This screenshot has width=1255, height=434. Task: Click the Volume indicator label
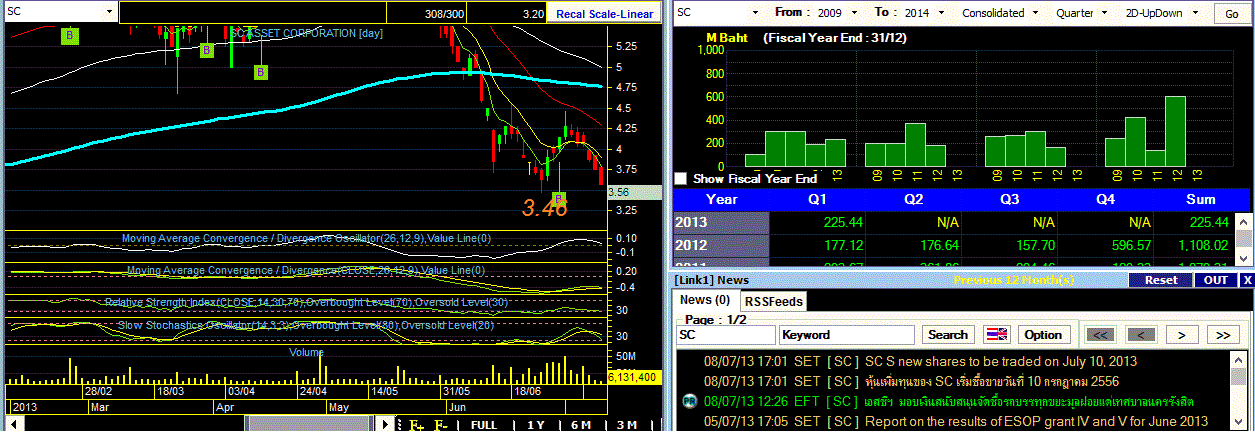306,352
